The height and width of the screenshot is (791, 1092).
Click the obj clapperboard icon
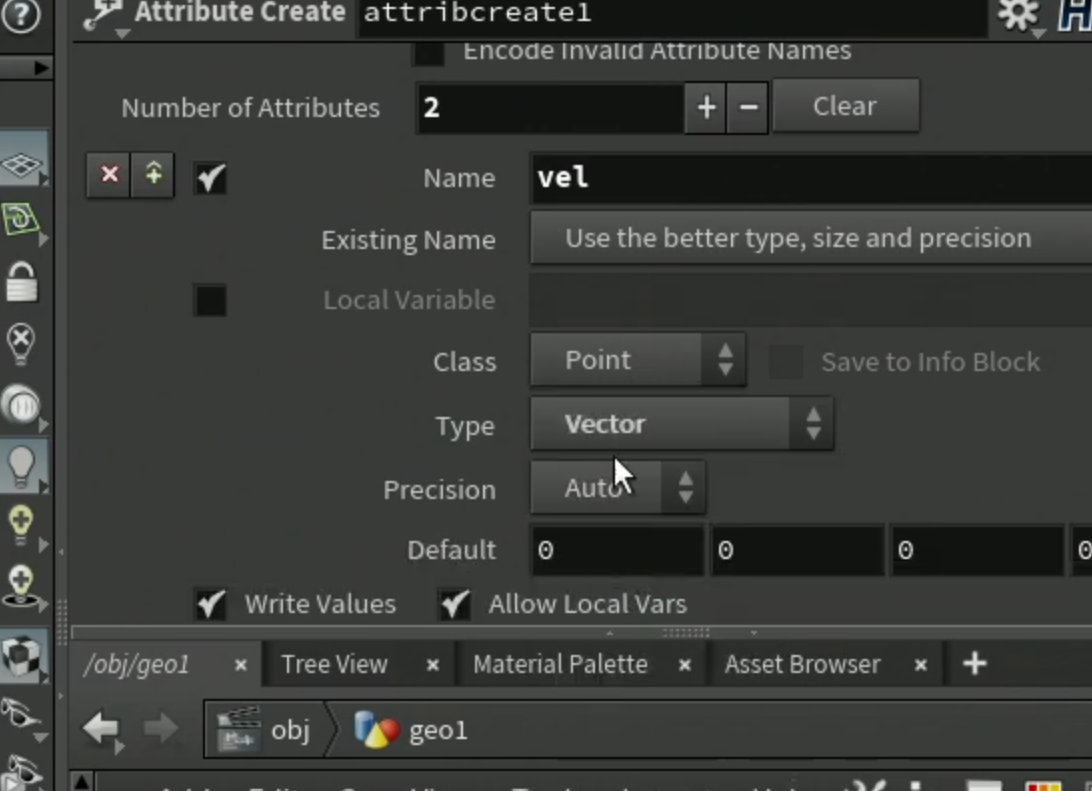[237, 729]
